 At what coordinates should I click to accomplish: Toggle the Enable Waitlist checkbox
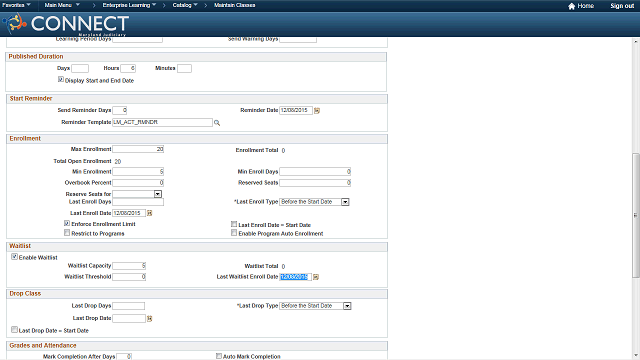[x=14, y=257]
